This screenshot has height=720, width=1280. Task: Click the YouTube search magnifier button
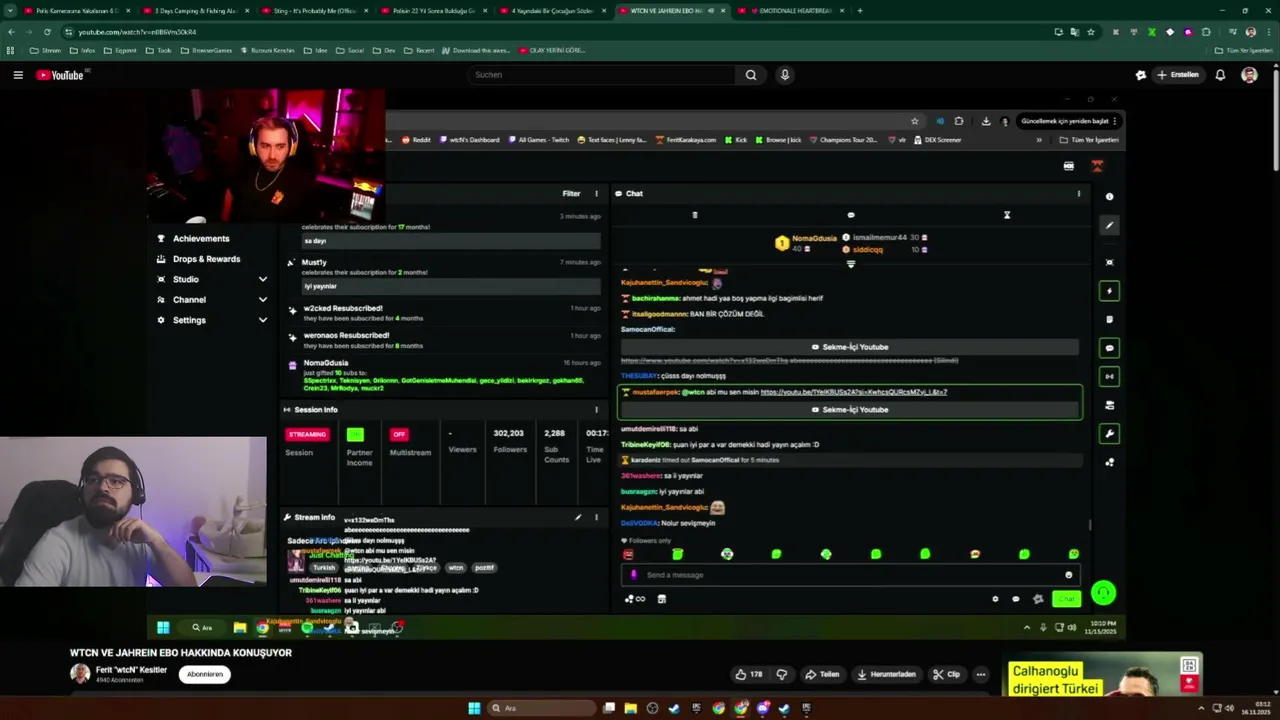pos(751,75)
